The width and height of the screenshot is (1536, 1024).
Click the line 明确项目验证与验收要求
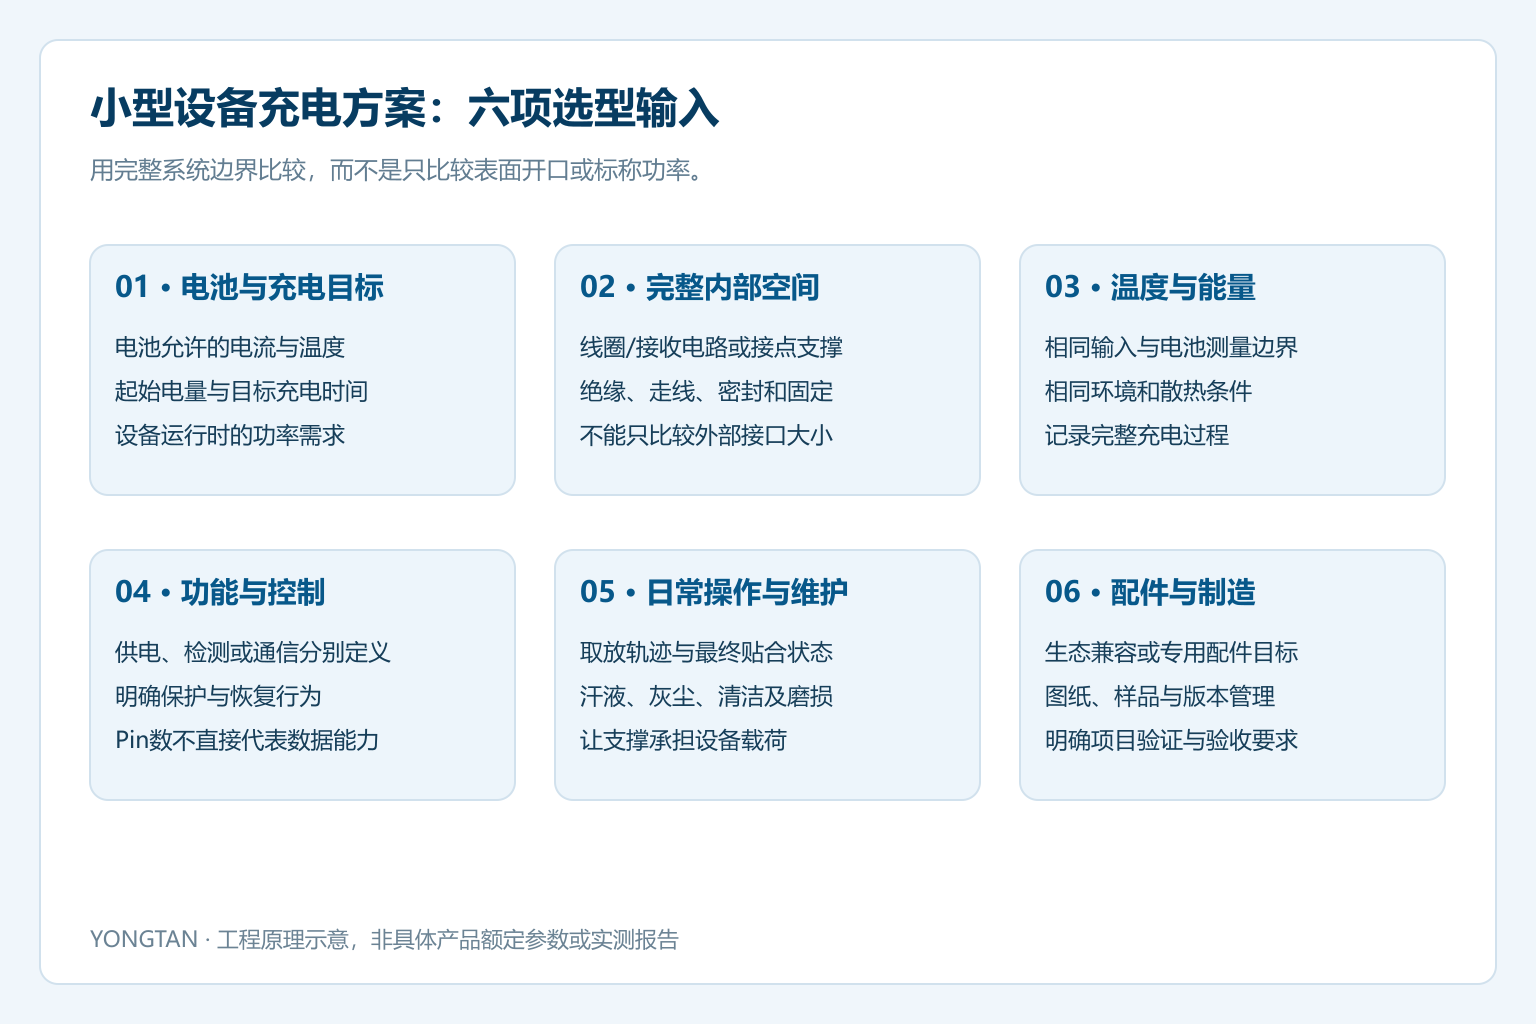1172,741
